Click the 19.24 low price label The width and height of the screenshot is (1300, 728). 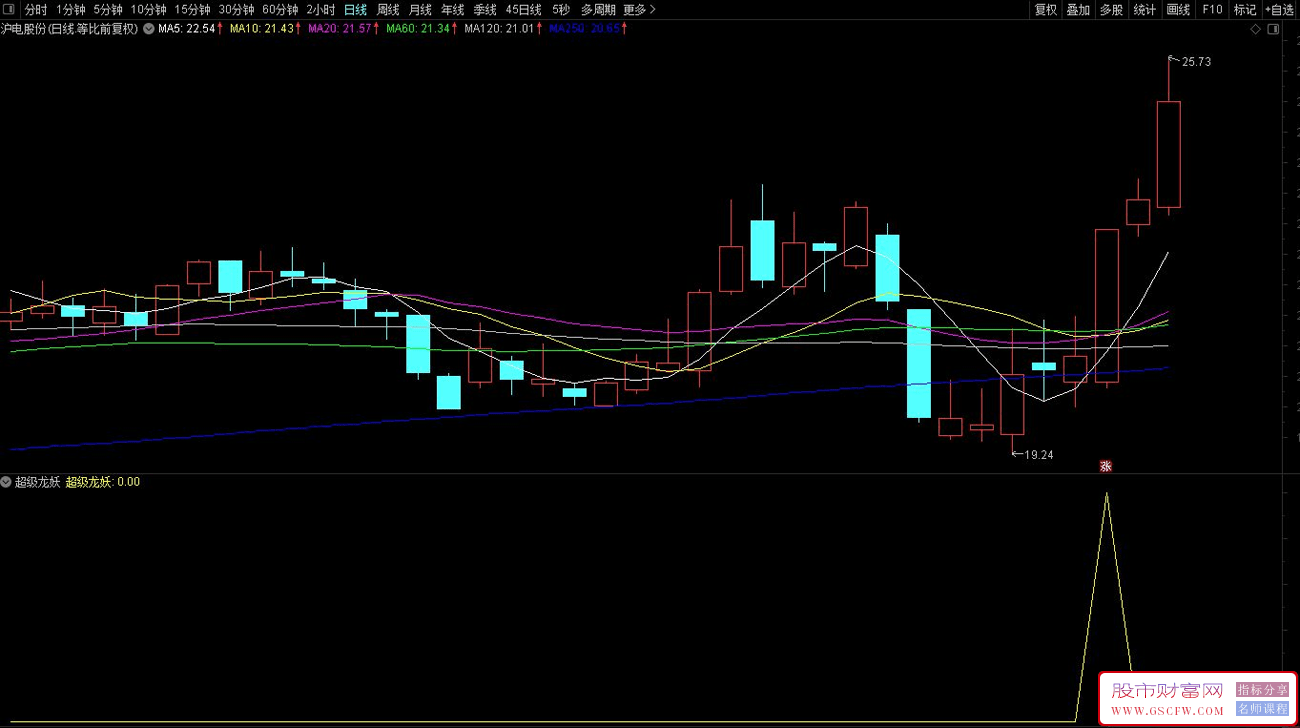click(x=1039, y=455)
